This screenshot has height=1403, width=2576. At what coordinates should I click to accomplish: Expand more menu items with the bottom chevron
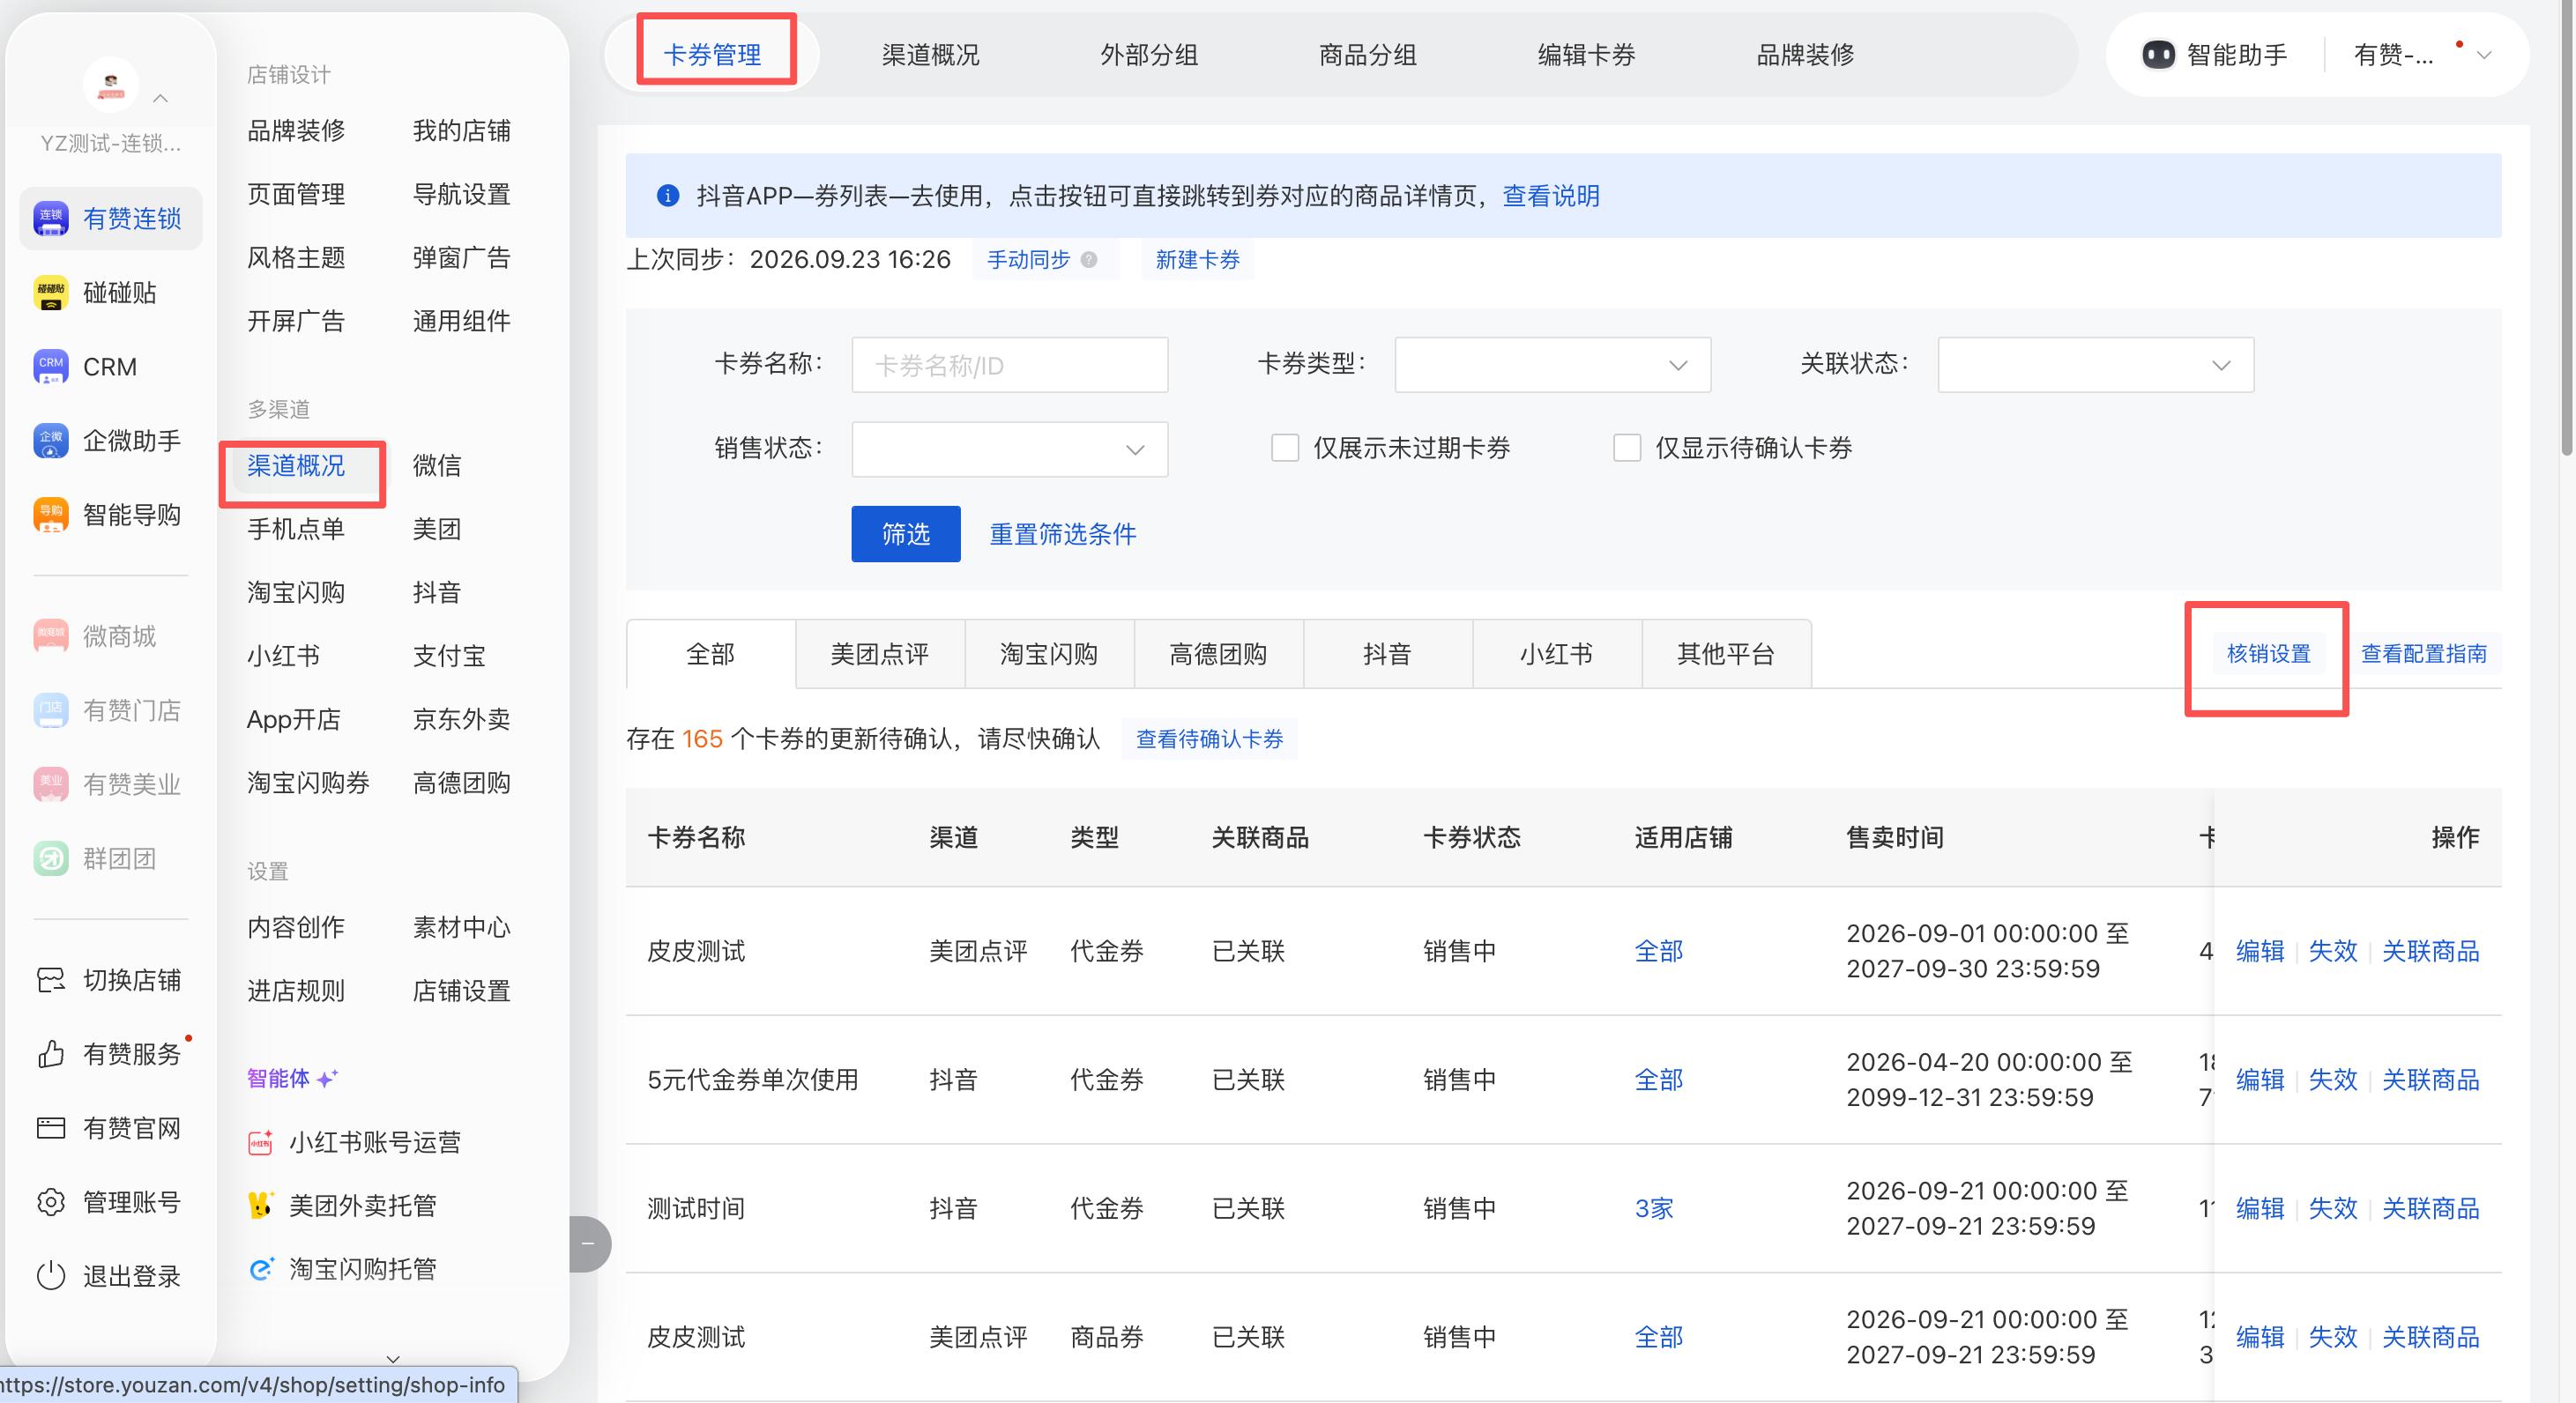coord(393,1359)
